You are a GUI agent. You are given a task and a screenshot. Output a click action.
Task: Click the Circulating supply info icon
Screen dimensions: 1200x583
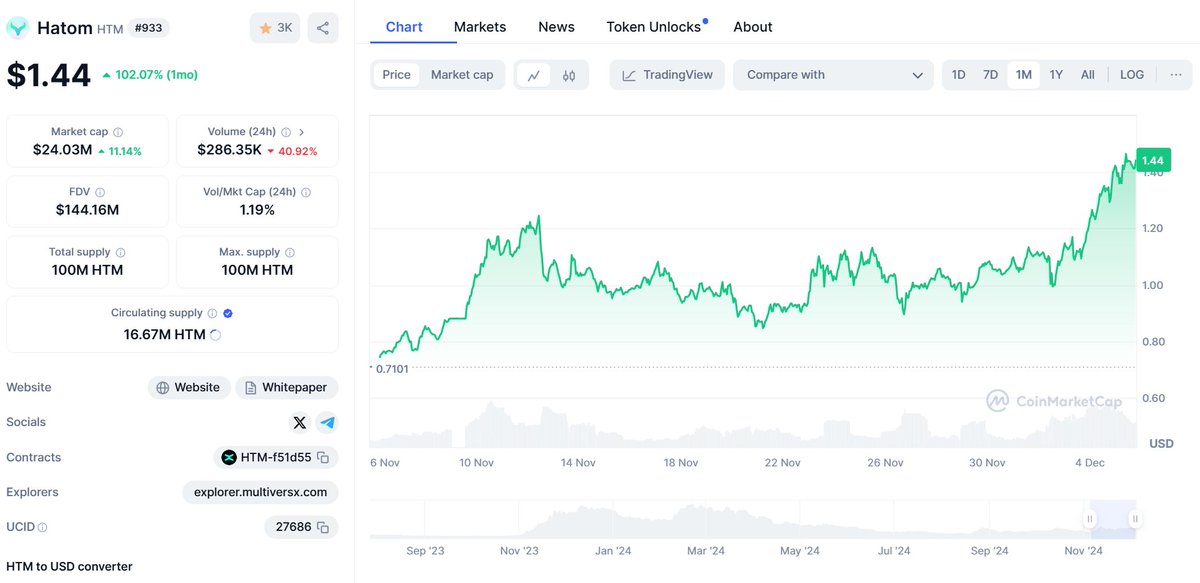pyautogui.click(x=212, y=313)
